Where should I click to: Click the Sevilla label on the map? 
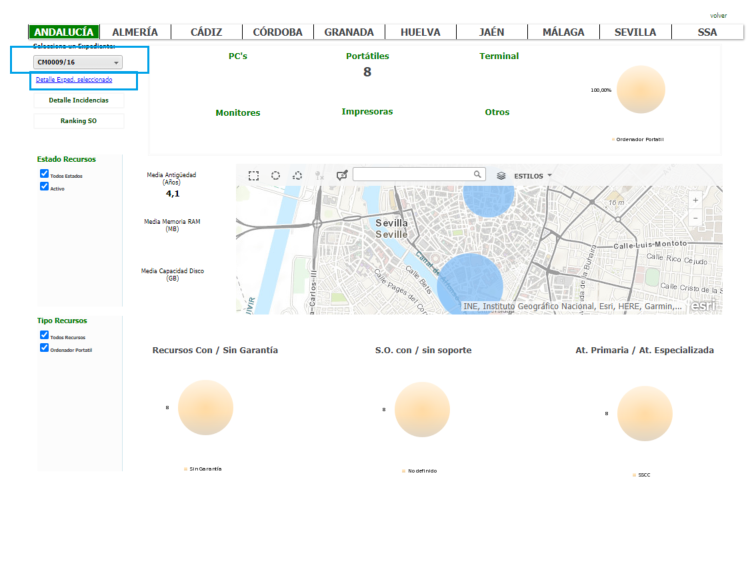[392, 223]
